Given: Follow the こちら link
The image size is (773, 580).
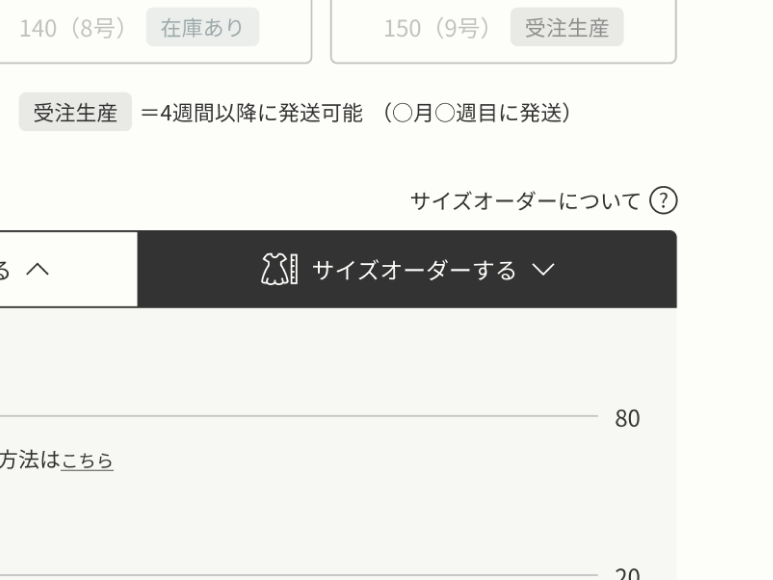Looking at the screenshot, I should pyautogui.click(x=87, y=461).
